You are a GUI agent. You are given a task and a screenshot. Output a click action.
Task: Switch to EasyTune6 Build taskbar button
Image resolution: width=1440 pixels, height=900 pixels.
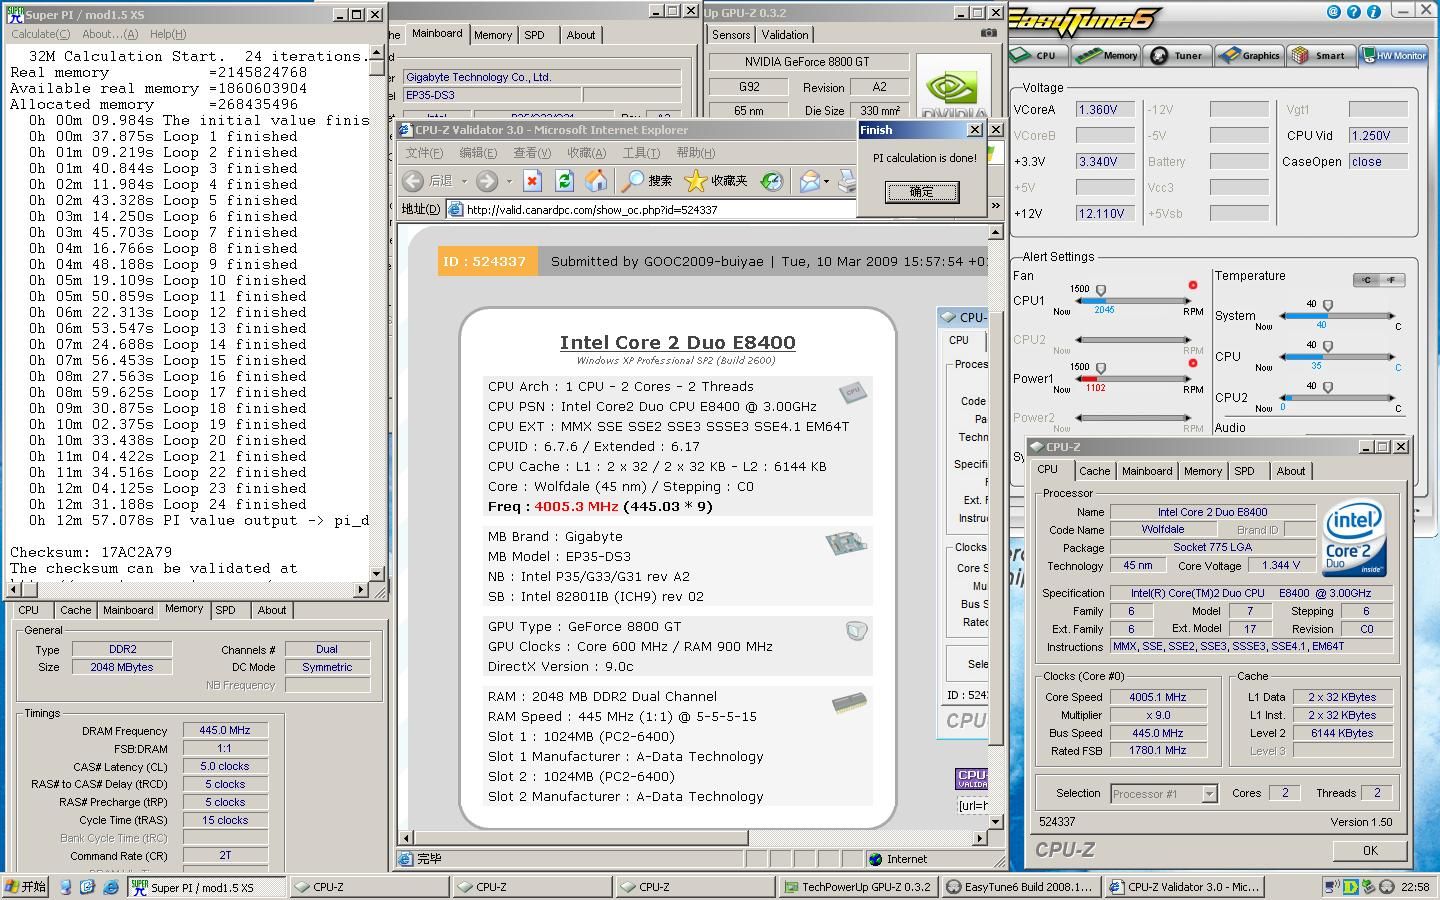(1021, 887)
